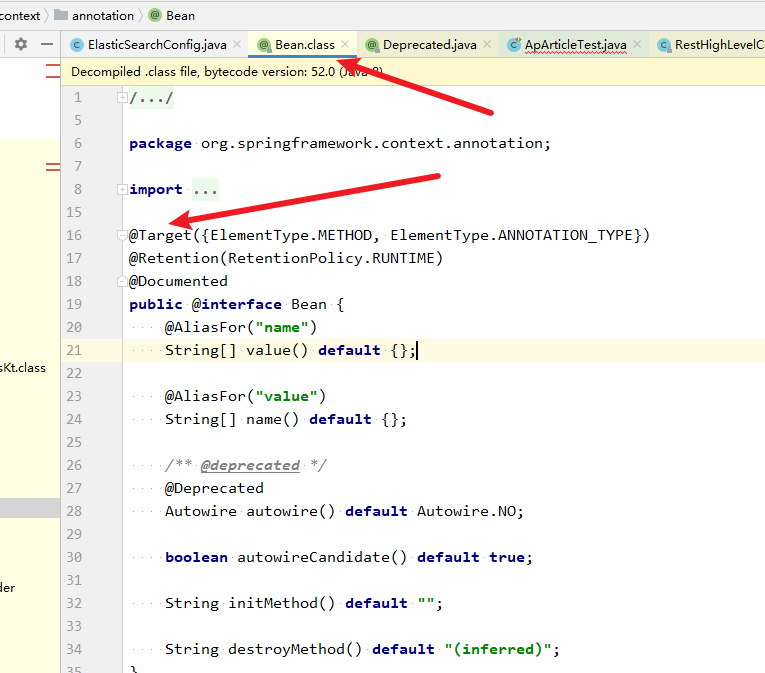This screenshot has height=673, width=765.
Task: Click the ApArticleTest test class icon
Action: [514, 45]
